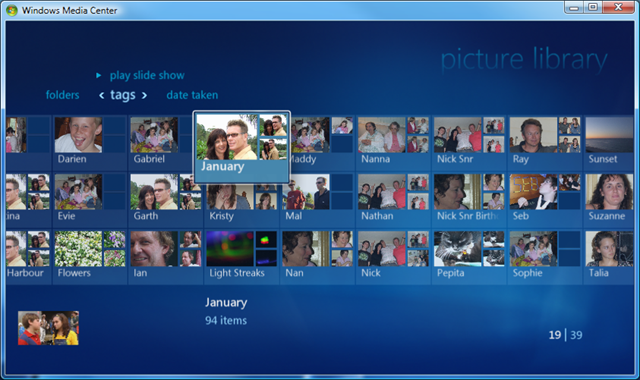
Task: Open the Nathan tag tile
Action: click(x=393, y=200)
